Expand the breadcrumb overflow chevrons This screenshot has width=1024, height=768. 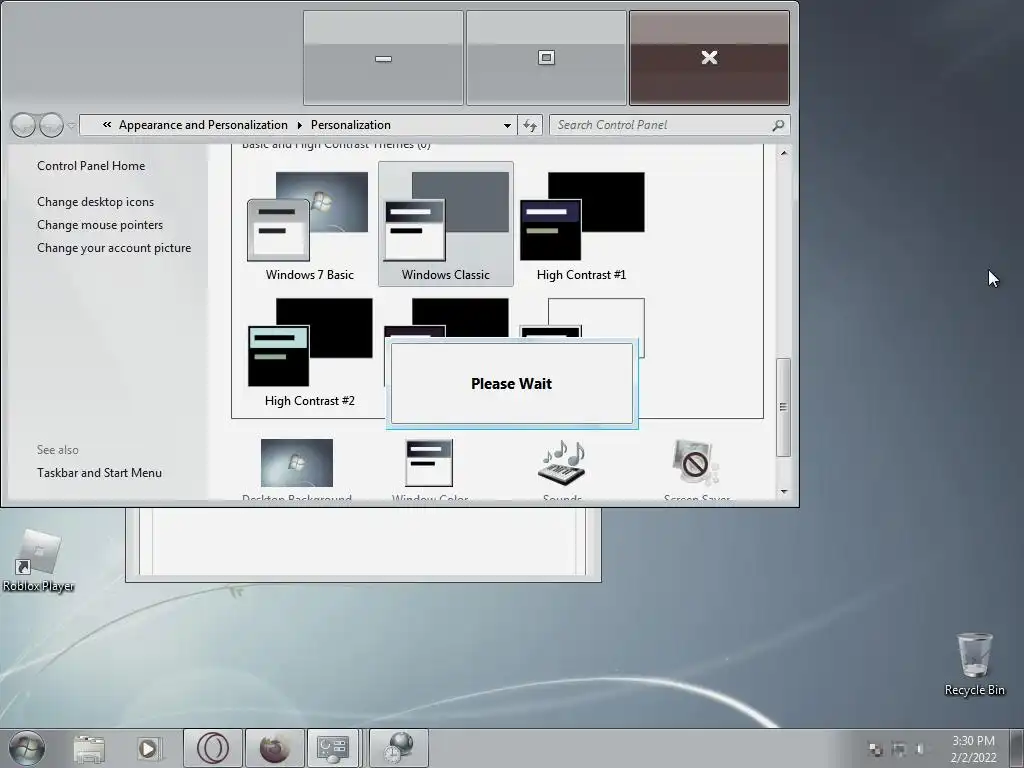tap(106, 125)
